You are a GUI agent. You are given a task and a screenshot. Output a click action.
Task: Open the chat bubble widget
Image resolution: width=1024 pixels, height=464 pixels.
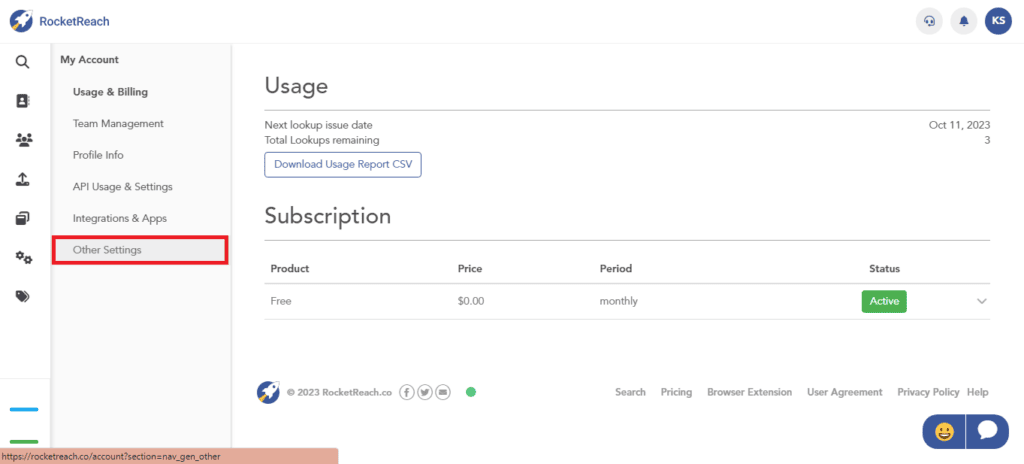(x=987, y=431)
